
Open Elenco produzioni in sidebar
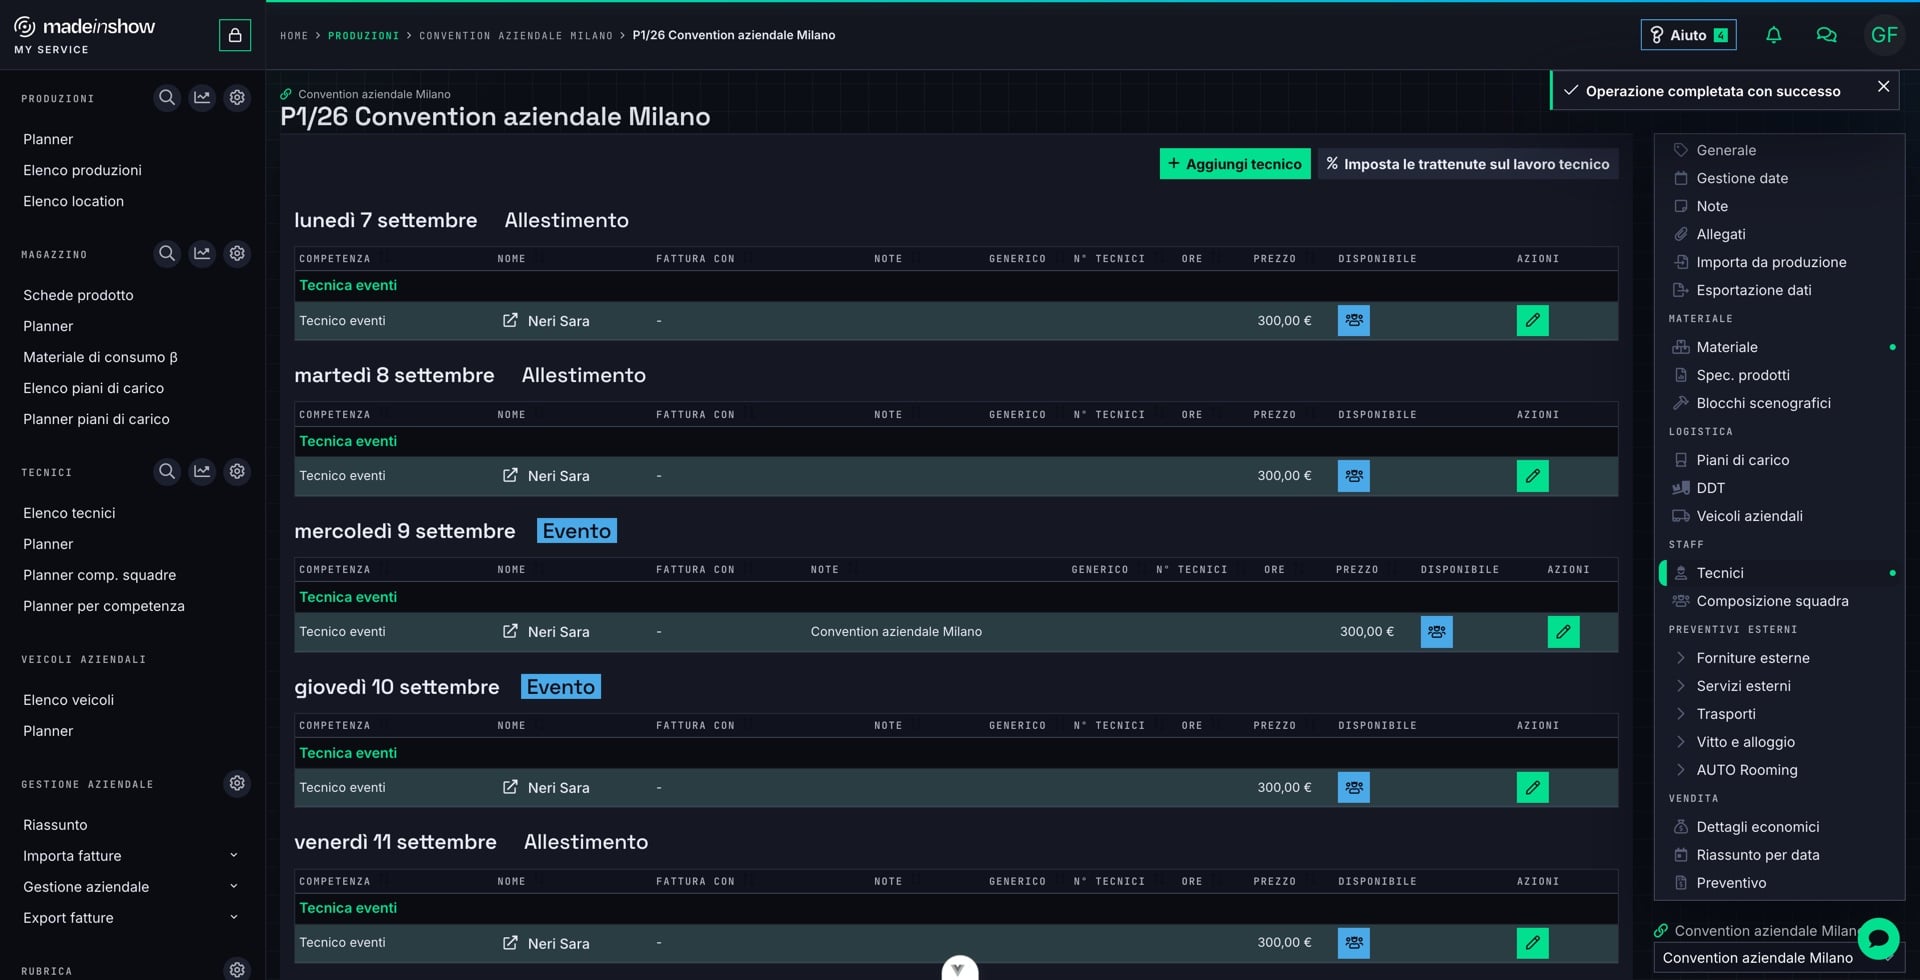(82, 170)
